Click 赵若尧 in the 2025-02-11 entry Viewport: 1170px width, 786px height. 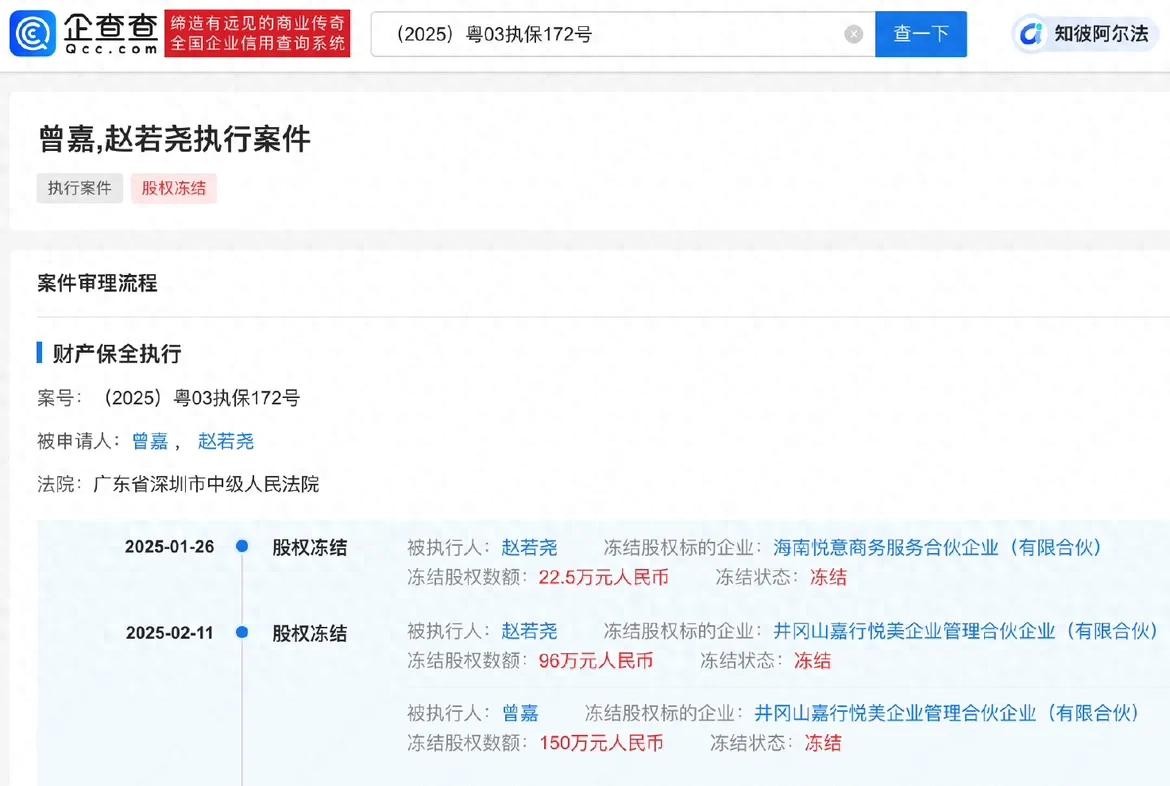pyautogui.click(x=529, y=631)
